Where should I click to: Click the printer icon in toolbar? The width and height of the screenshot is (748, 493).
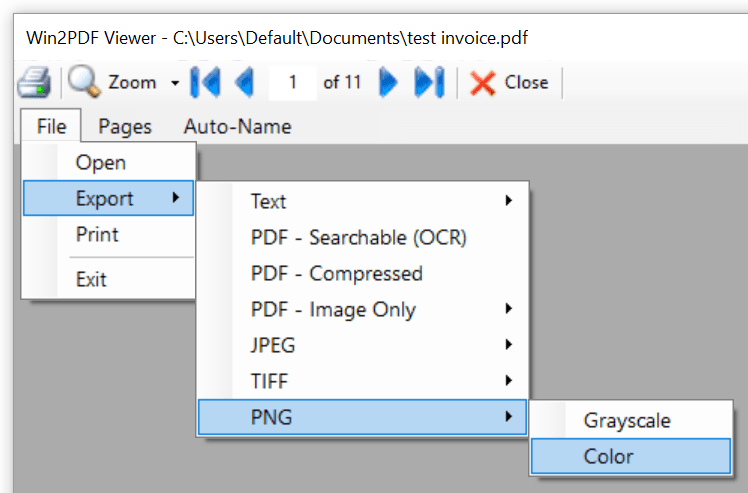pyautogui.click(x=33, y=82)
